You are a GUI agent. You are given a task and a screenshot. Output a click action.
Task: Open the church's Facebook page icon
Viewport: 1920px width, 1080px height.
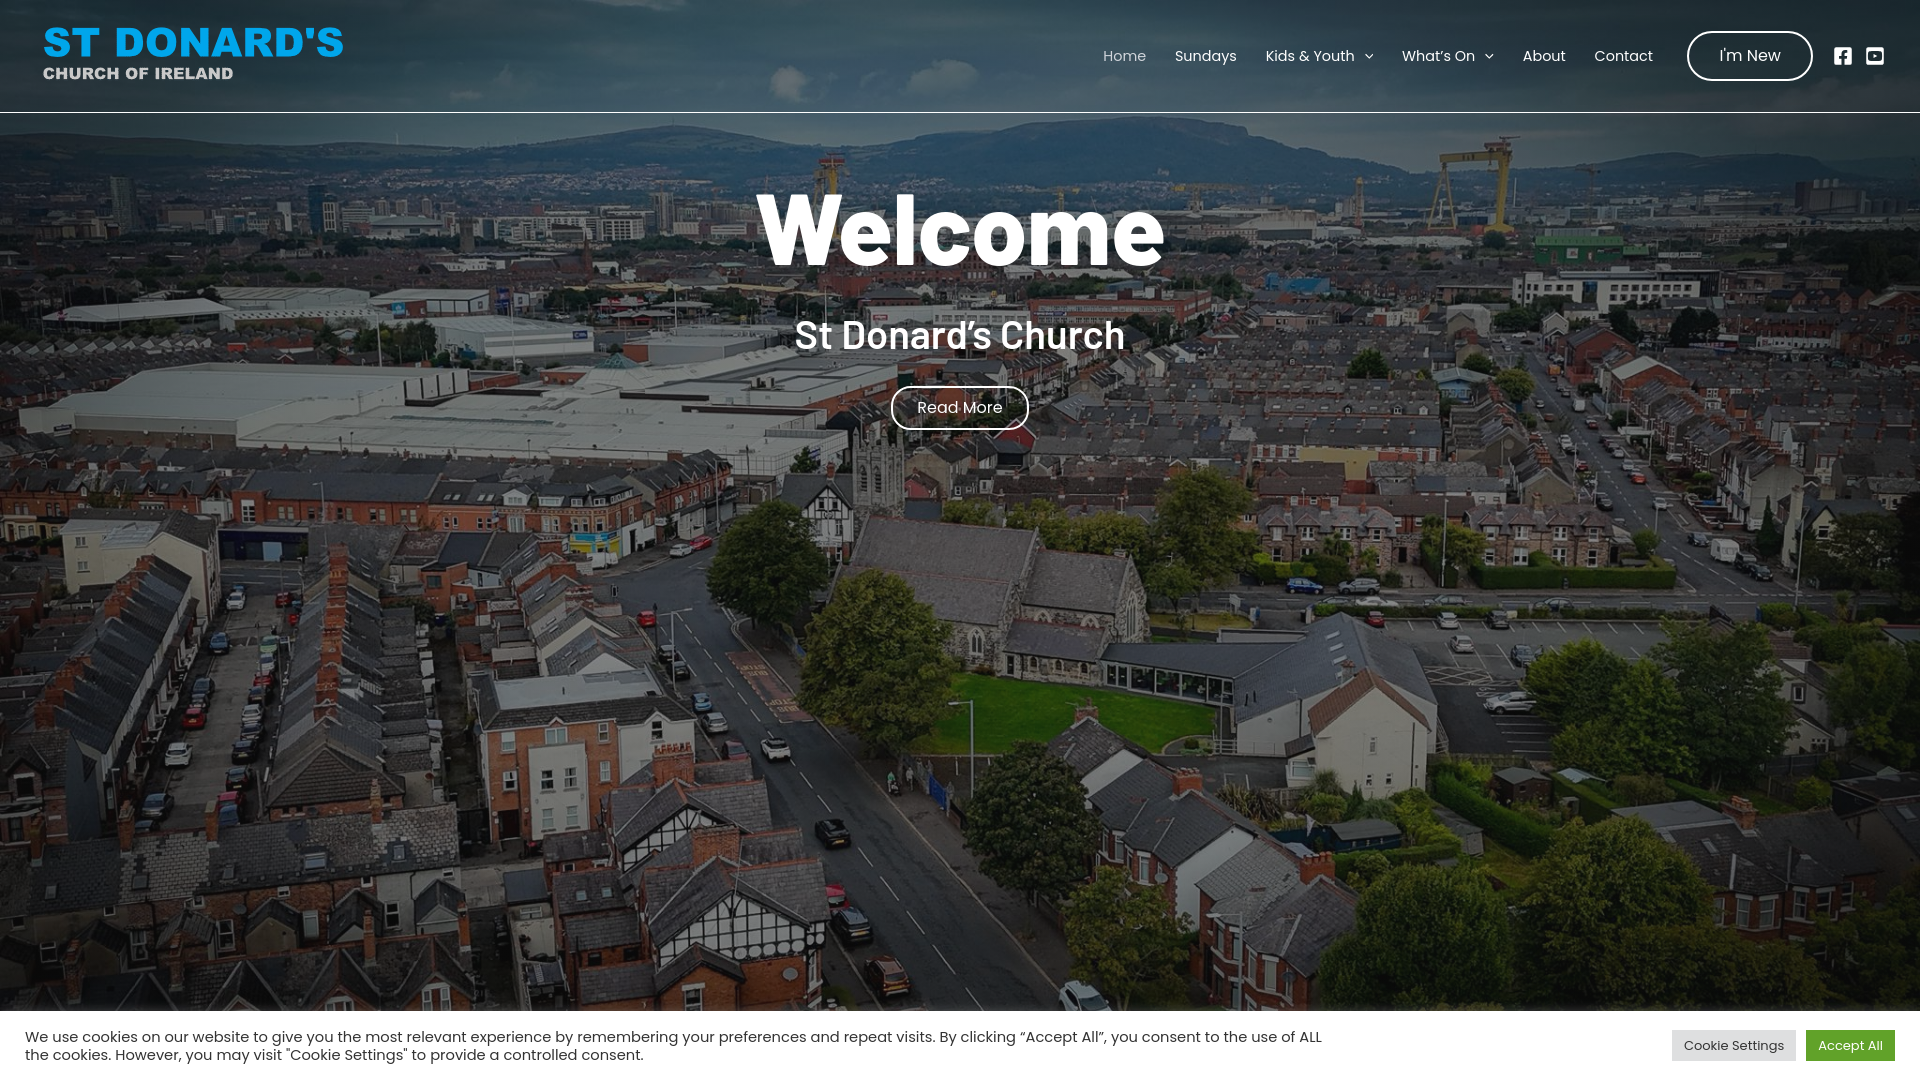(x=1842, y=56)
